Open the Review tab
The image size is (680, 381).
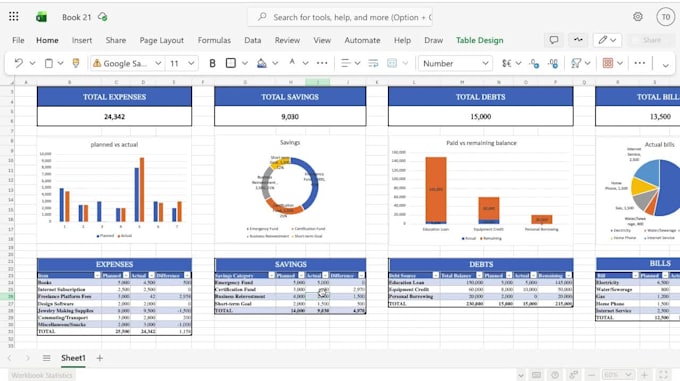click(x=287, y=40)
